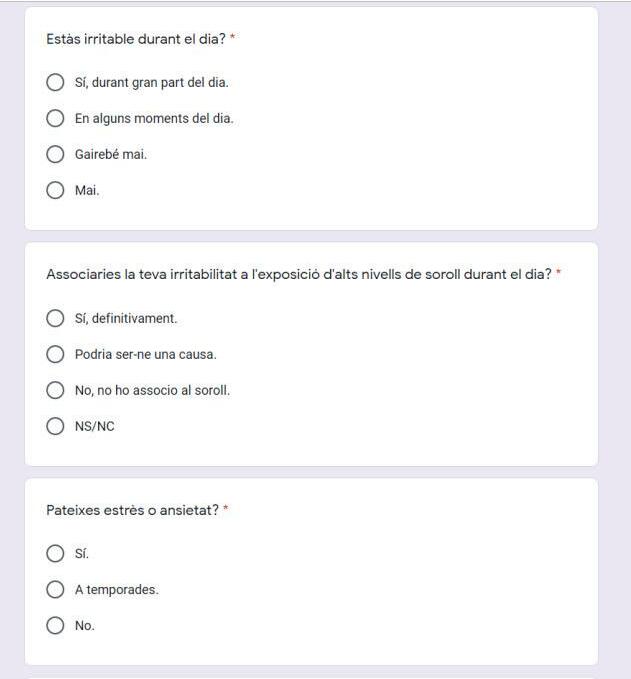Choose 'Sí, definitivament.' radio button

tap(56, 318)
